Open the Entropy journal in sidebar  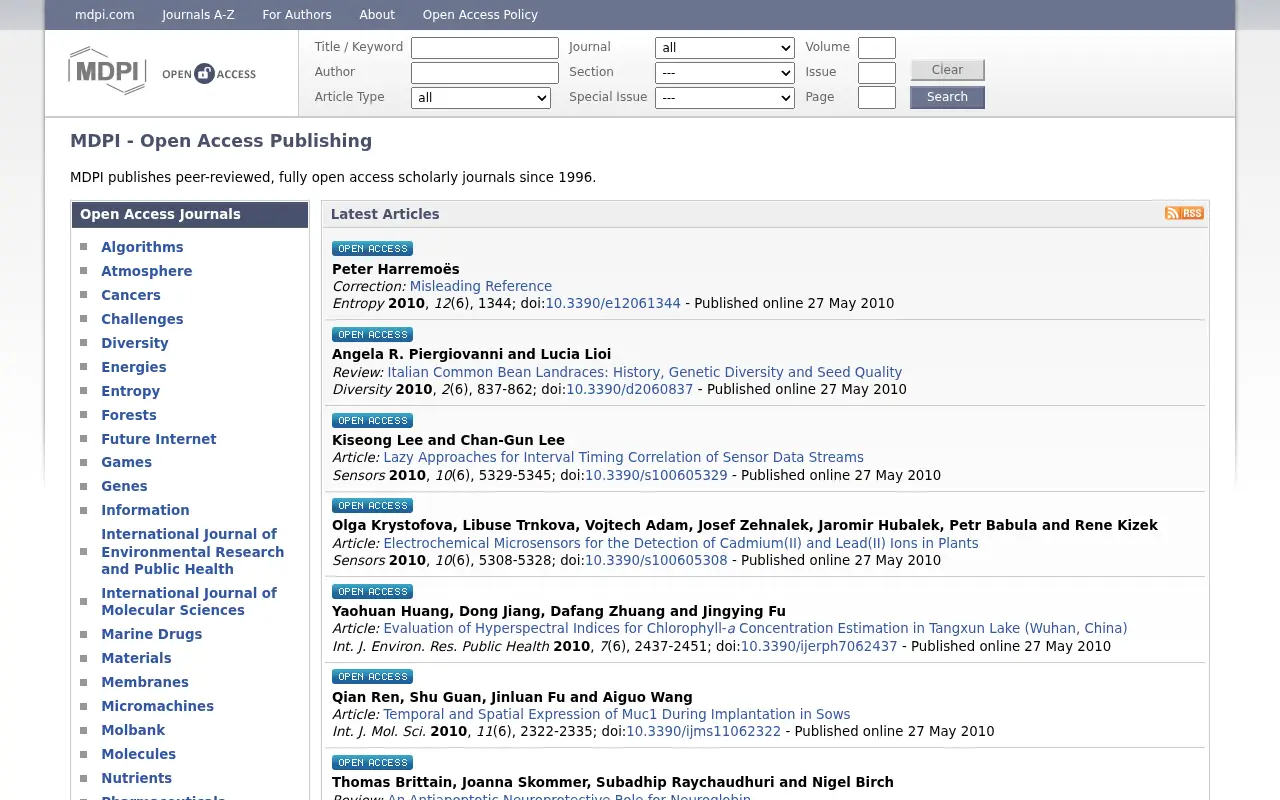pyautogui.click(x=130, y=391)
